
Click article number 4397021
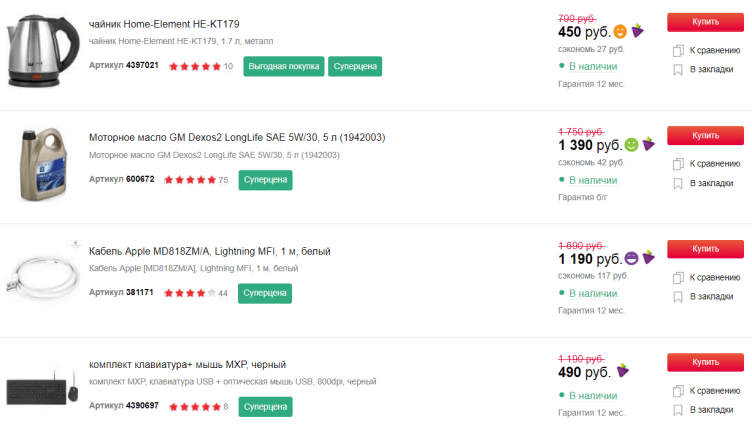click(x=142, y=65)
